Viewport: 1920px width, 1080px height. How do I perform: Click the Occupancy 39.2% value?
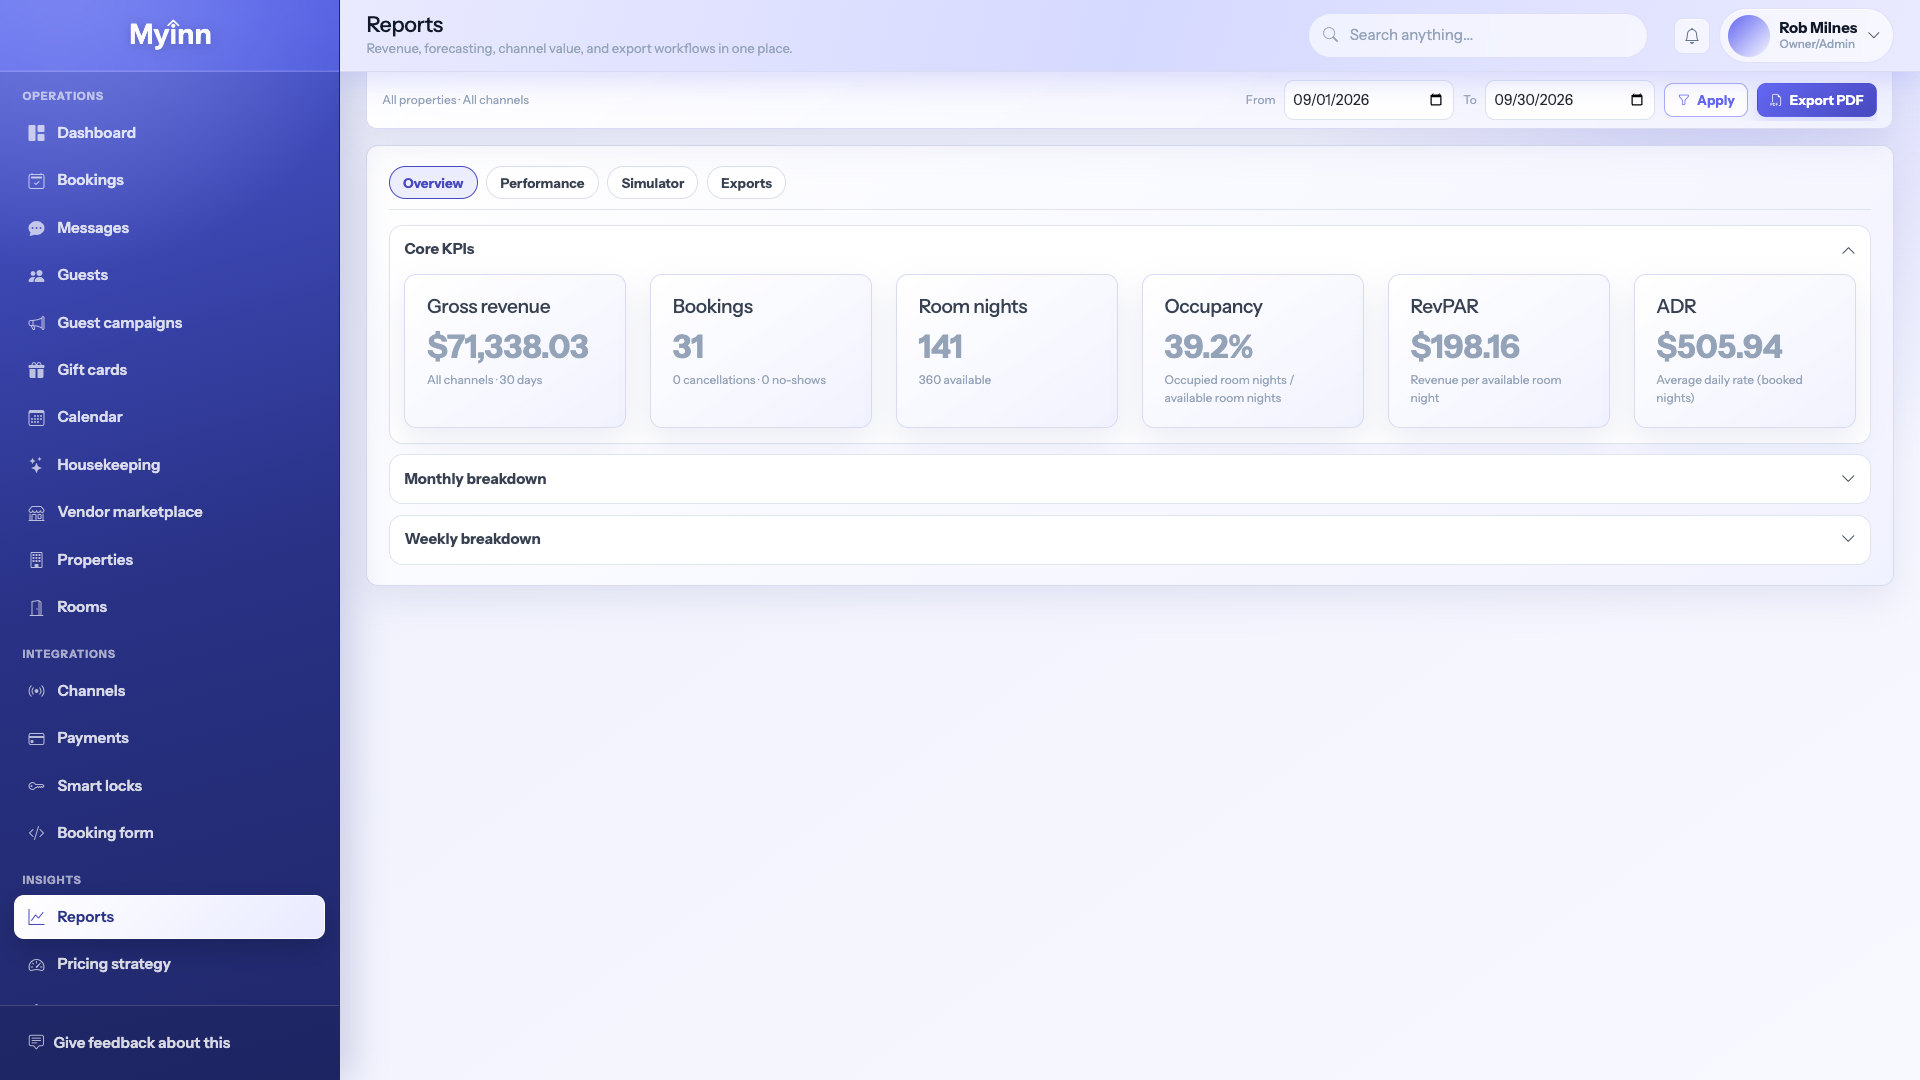click(x=1208, y=347)
